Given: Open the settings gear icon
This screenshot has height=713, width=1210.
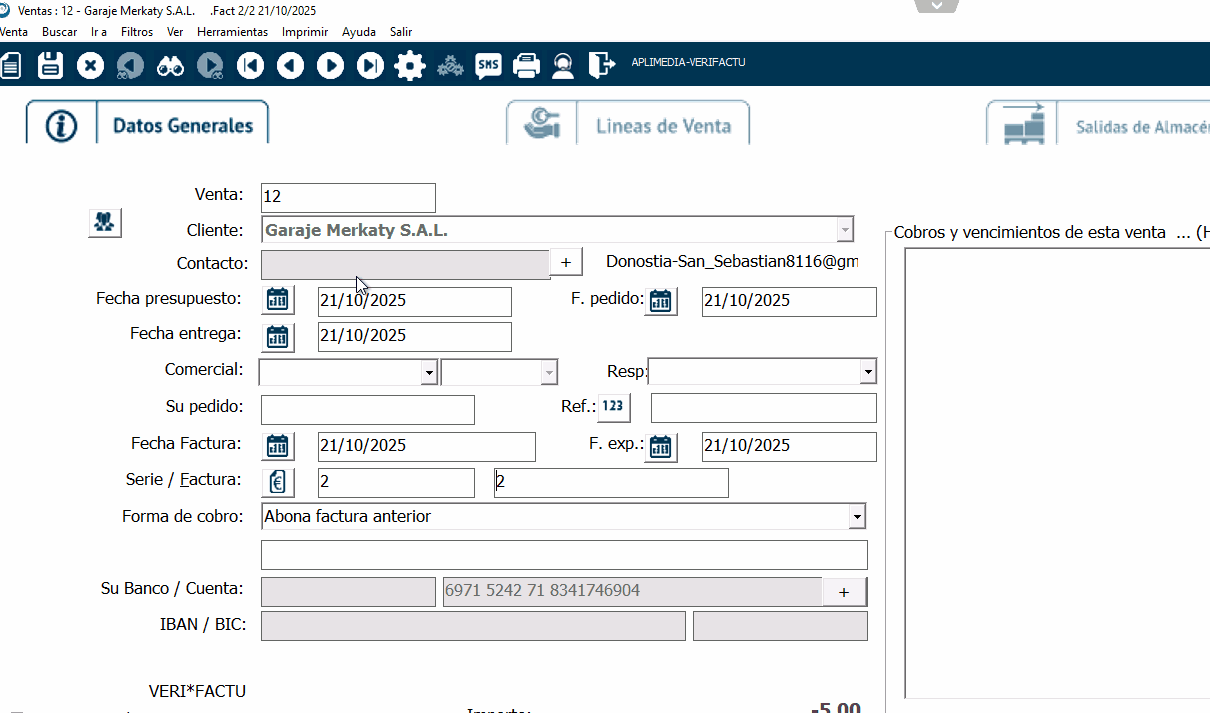Looking at the screenshot, I should [x=410, y=66].
